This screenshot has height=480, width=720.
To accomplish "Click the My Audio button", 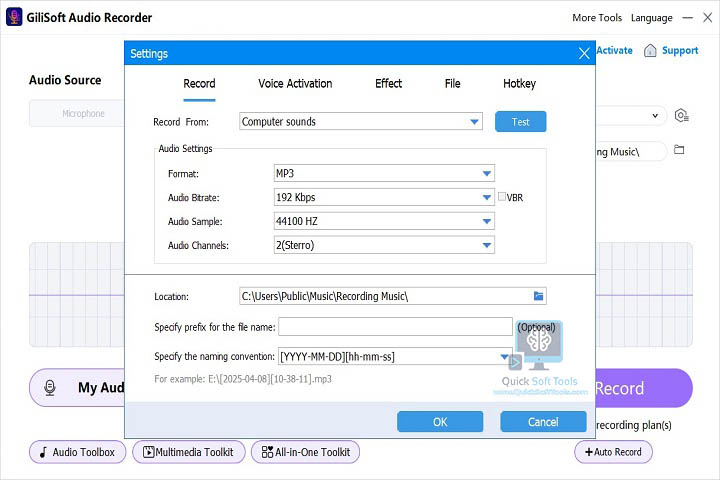I will pyautogui.click(x=77, y=388).
